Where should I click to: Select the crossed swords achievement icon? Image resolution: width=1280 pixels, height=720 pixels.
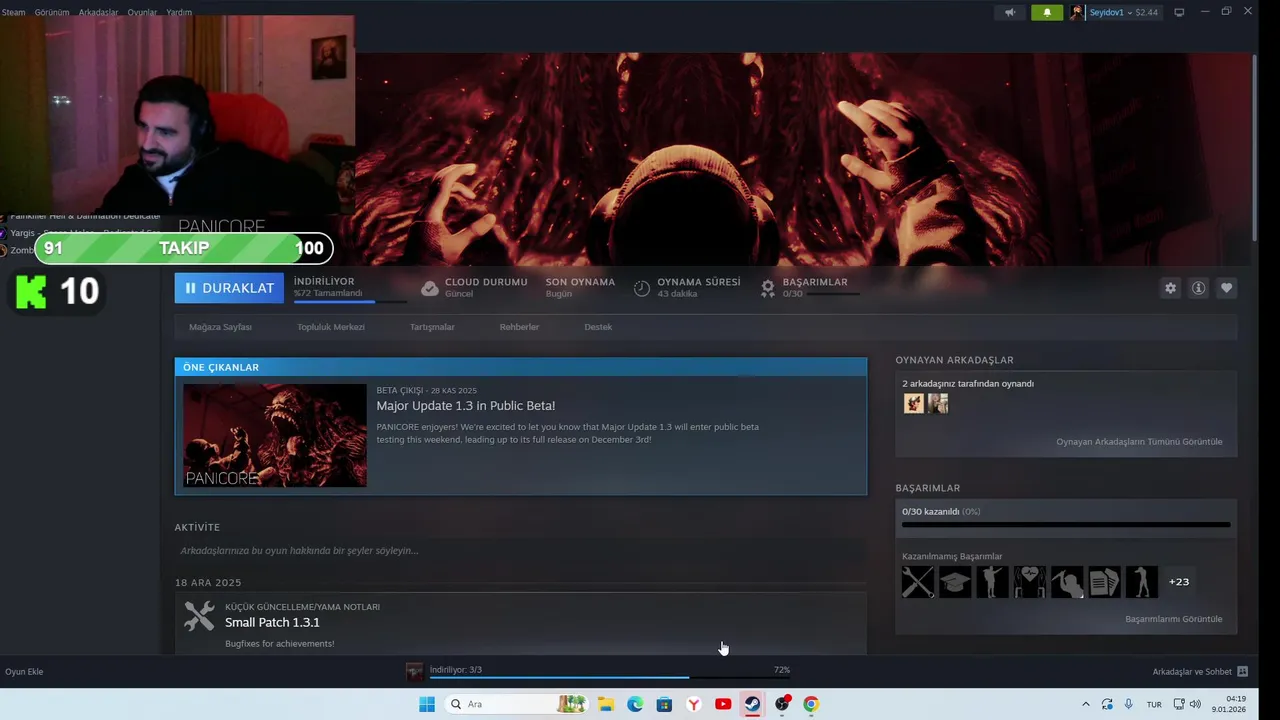pos(918,582)
